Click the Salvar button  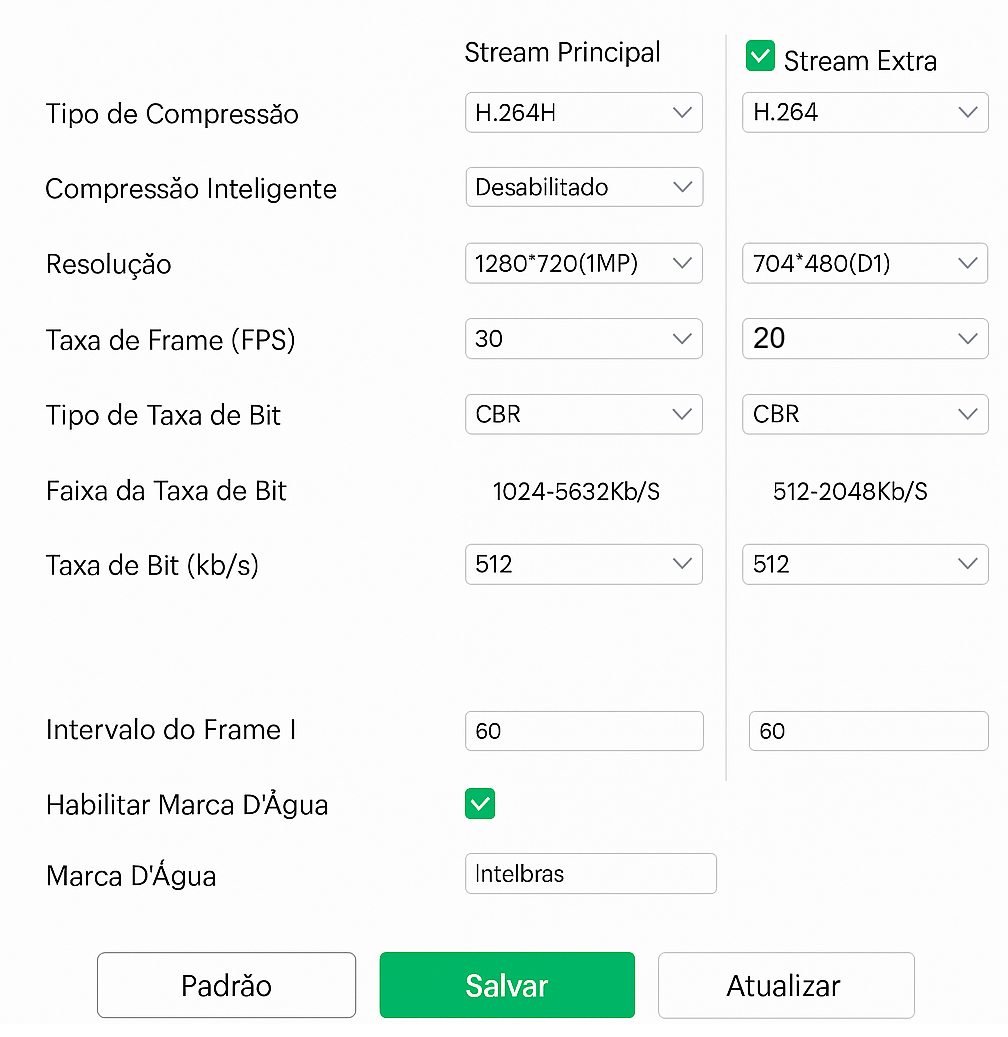[x=507, y=985]
